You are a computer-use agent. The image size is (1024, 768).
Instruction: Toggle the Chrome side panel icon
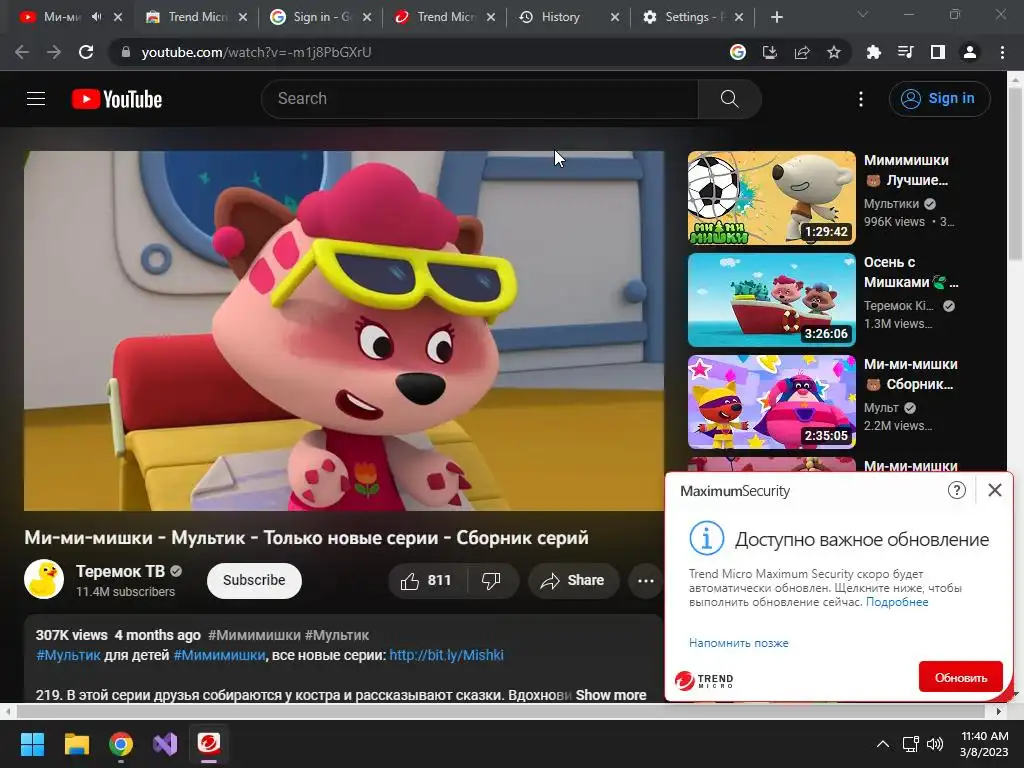(938, 52)
